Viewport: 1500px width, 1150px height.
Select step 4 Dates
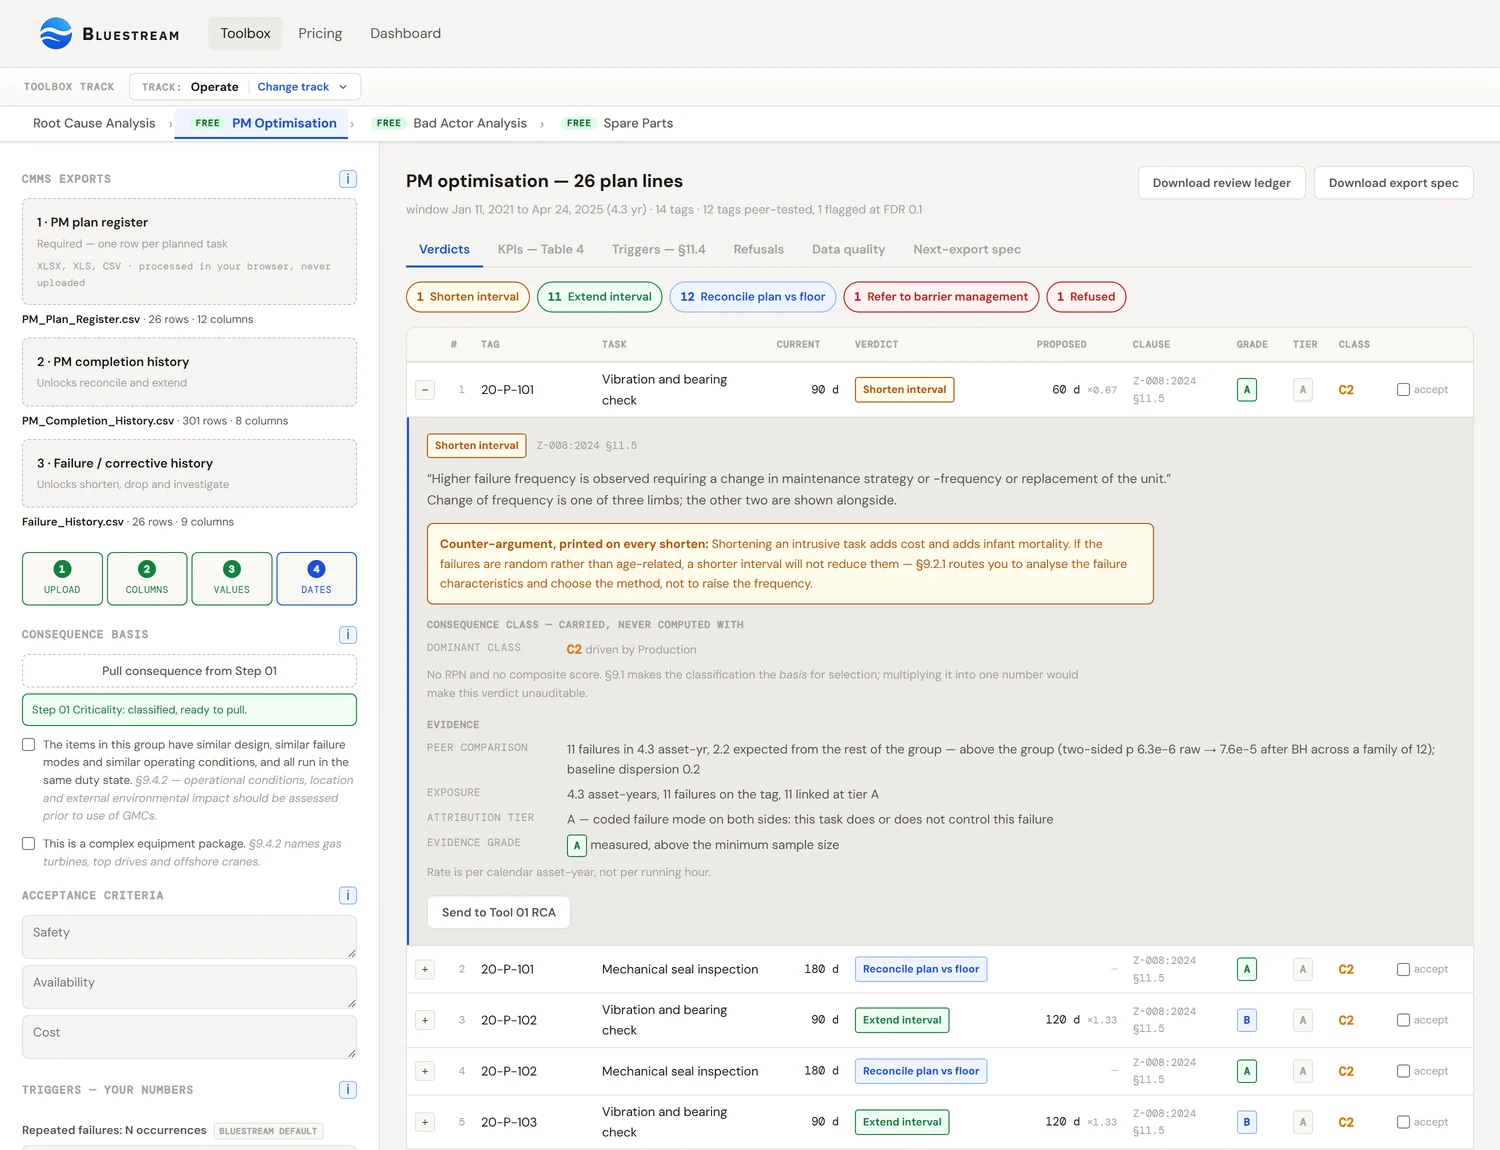316,579
